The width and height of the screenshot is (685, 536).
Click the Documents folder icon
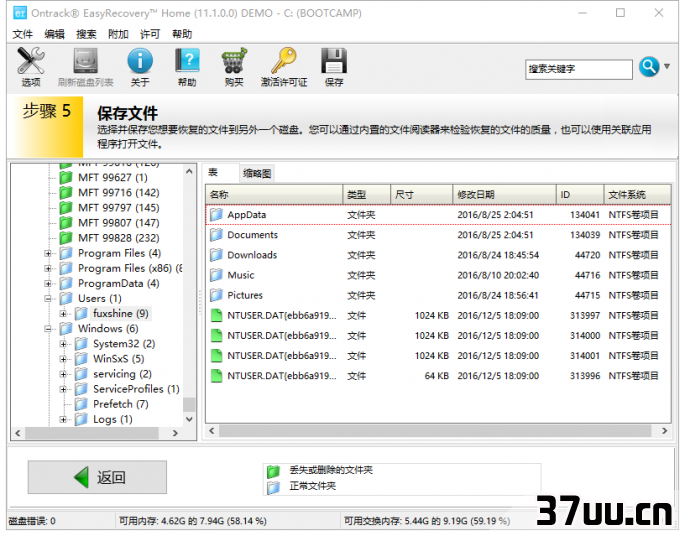pyautogui.click(x=216, y=235)
